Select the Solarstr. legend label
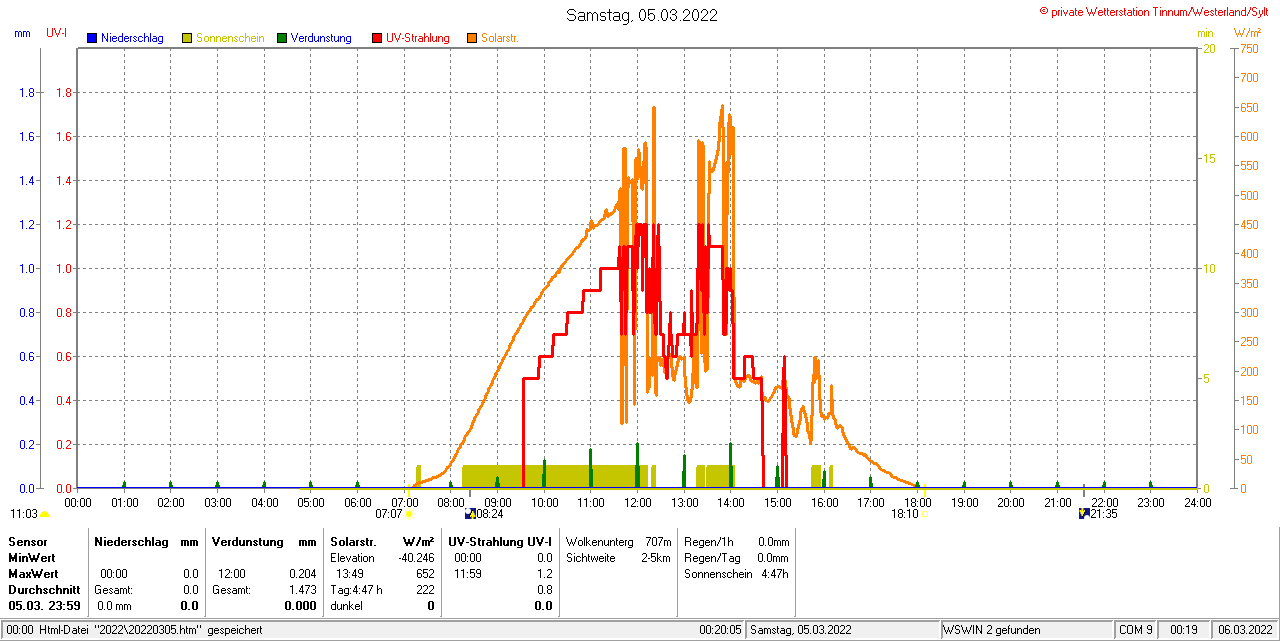The image size is (1280, 641). (x=500, y=38)
